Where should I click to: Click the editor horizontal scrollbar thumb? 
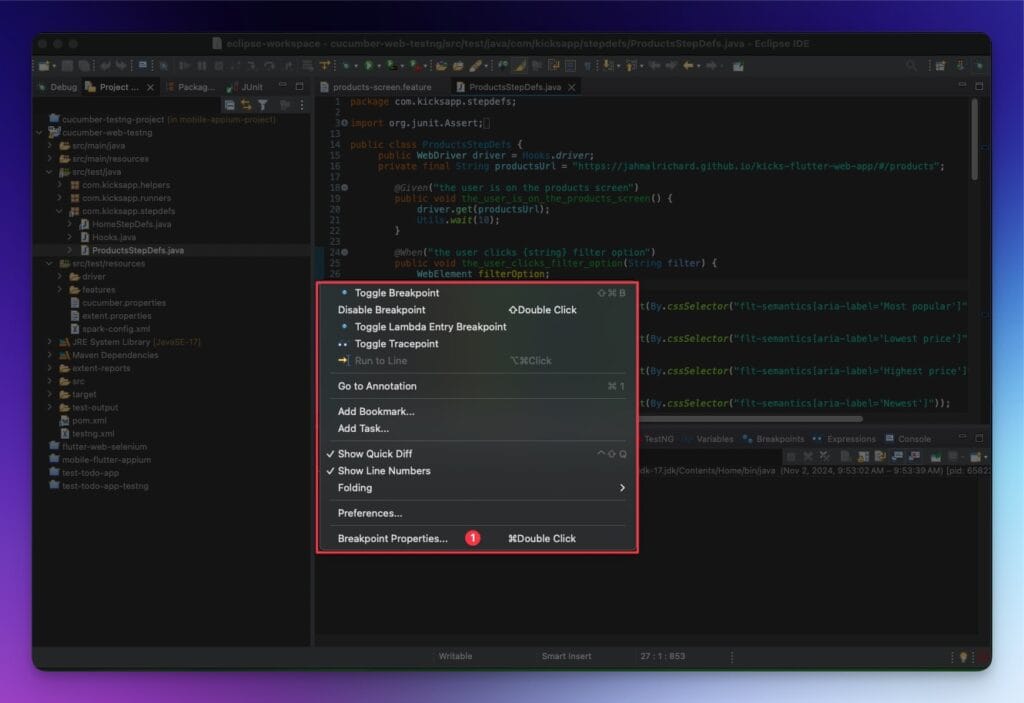751,419
